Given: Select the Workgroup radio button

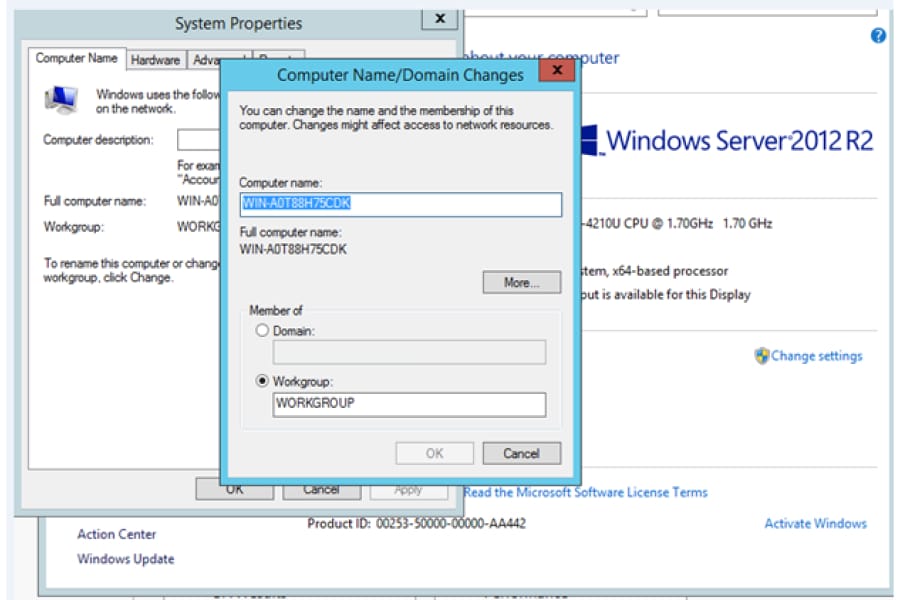Looking at the screenshot, I should pos(262,381).
